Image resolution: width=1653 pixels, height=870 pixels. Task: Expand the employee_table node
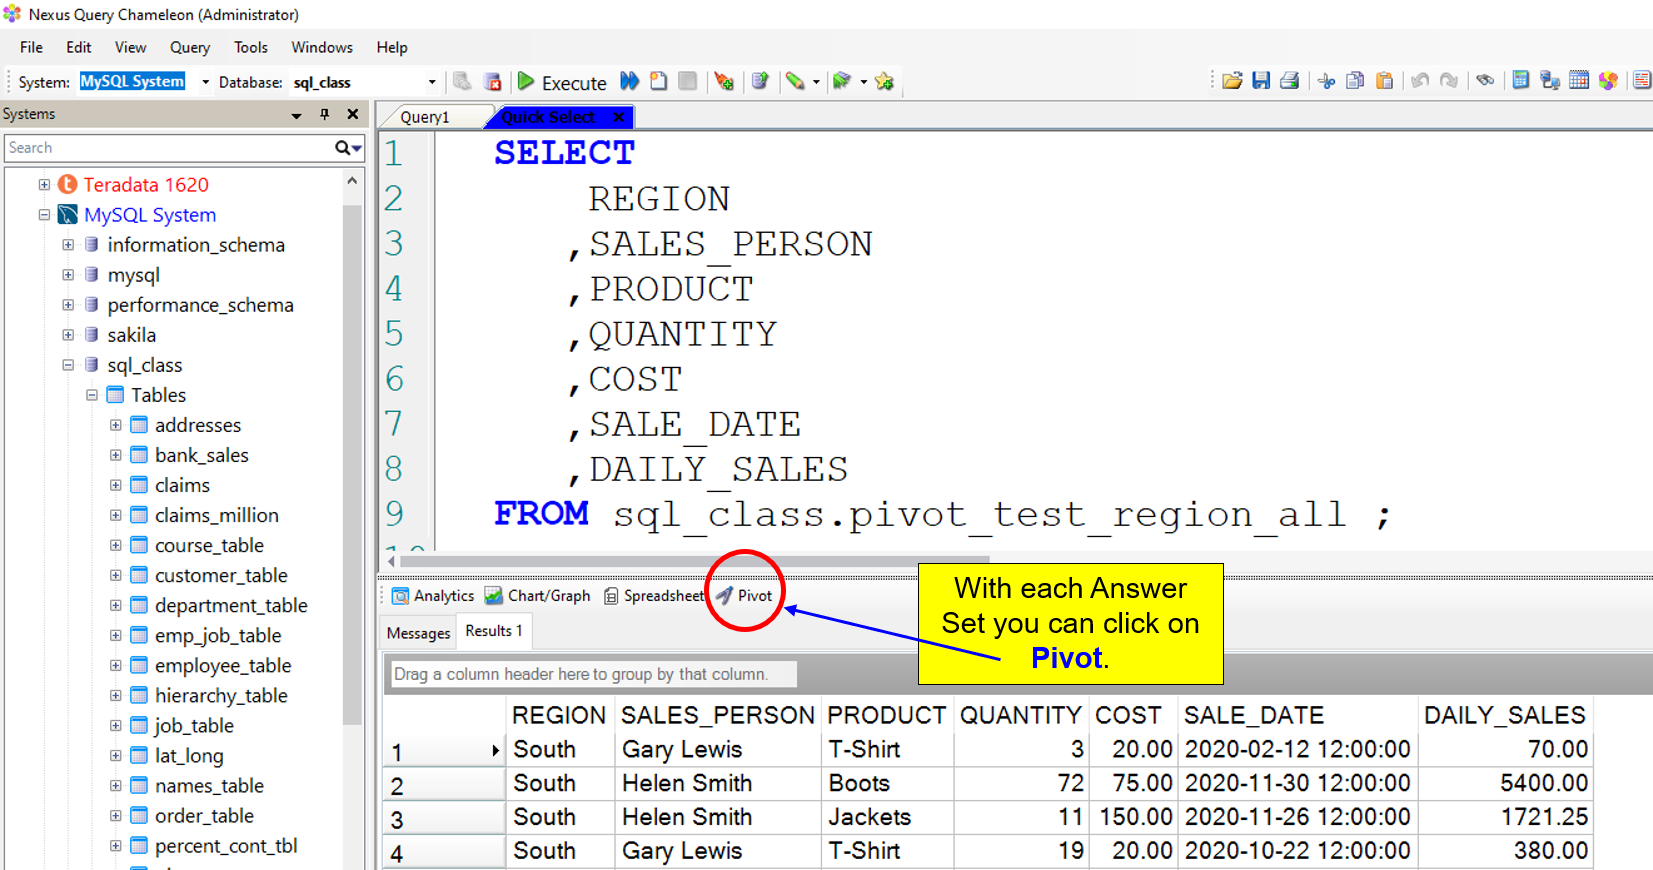coord(116,665)
